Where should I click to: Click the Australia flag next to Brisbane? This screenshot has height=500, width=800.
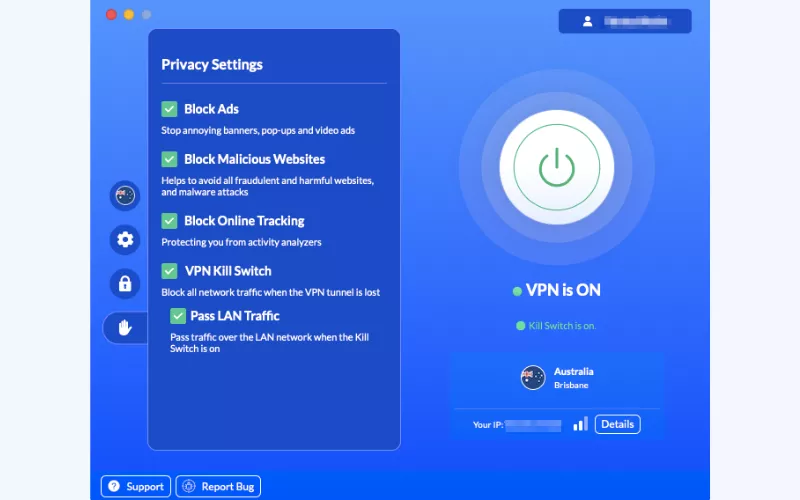(533, 378)
